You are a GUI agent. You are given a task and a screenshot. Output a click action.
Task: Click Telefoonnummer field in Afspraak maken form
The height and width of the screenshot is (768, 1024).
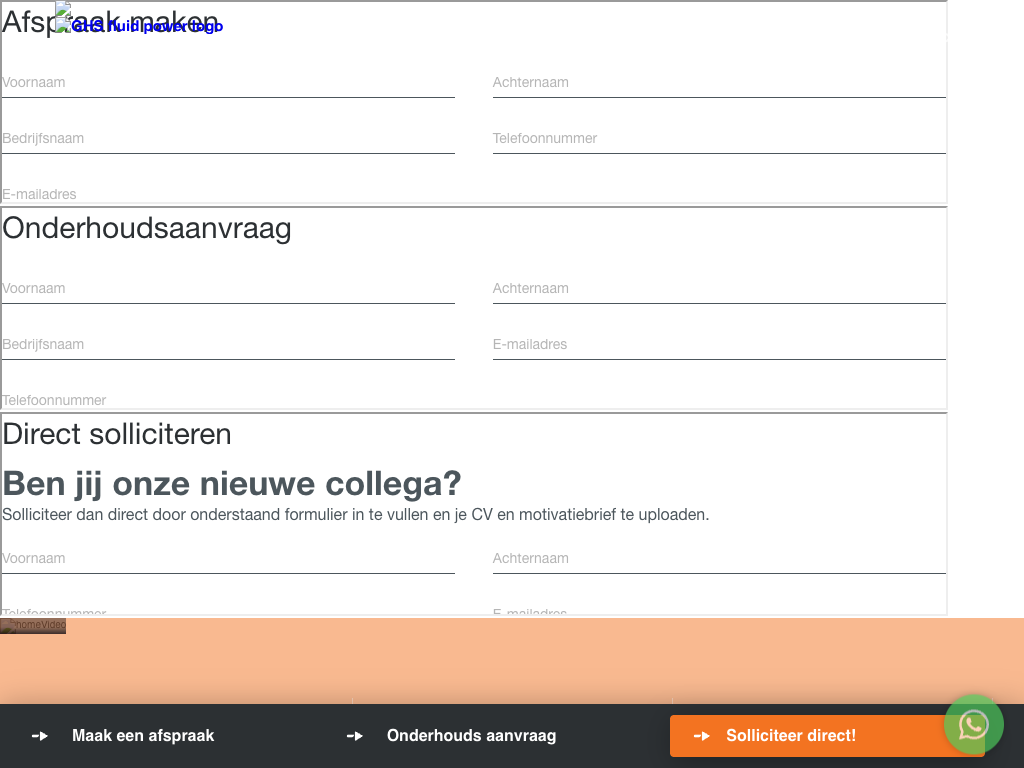[719, 139]
